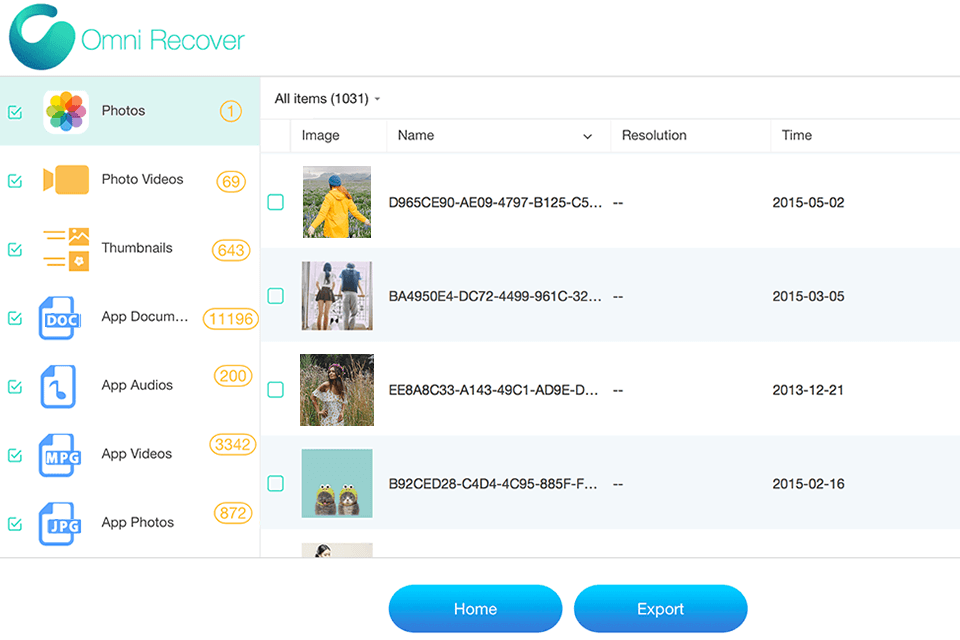Open the woman in grass field thumbnail
Image resolution: width=960 pixels, height=640 pixels.
coord(337,390)
